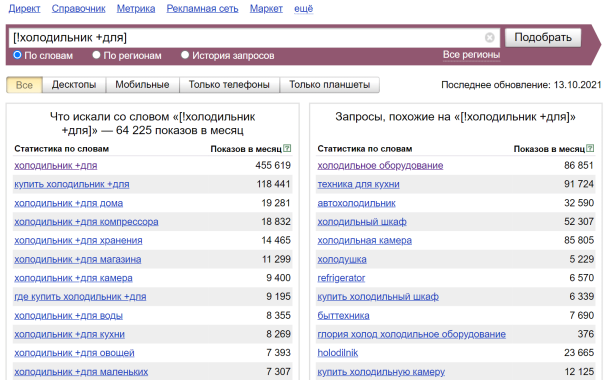Viewport: 608px width, 380px height.
Task: Open холодильник +для кухни query
Action: point(69,334)
